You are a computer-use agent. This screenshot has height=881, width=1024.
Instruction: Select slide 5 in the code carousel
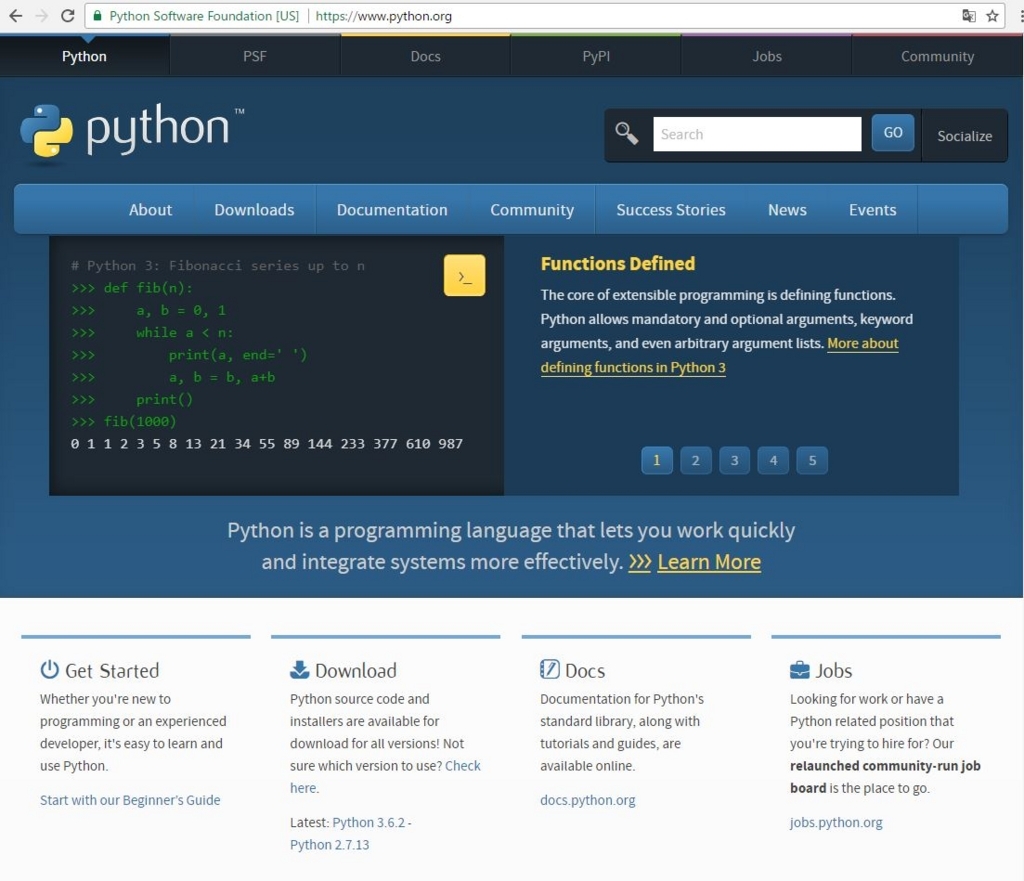pos(812,460)
